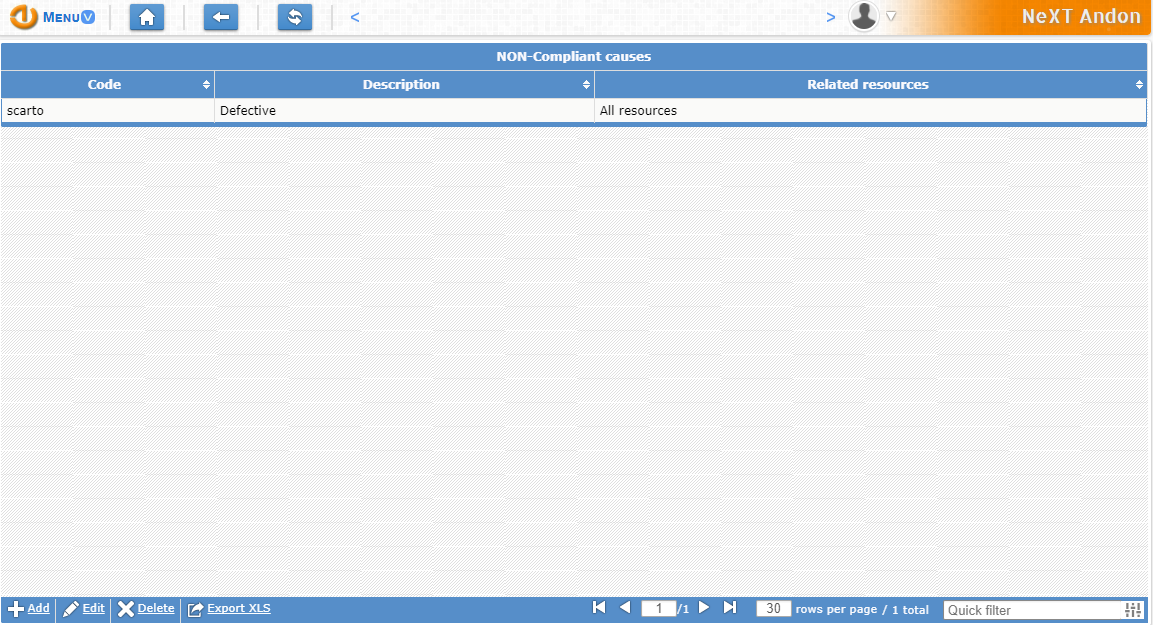1153x625 pixels.
Task: Select the Edit pencil icon
Action: pyautogui.click(x=70, y=608)
